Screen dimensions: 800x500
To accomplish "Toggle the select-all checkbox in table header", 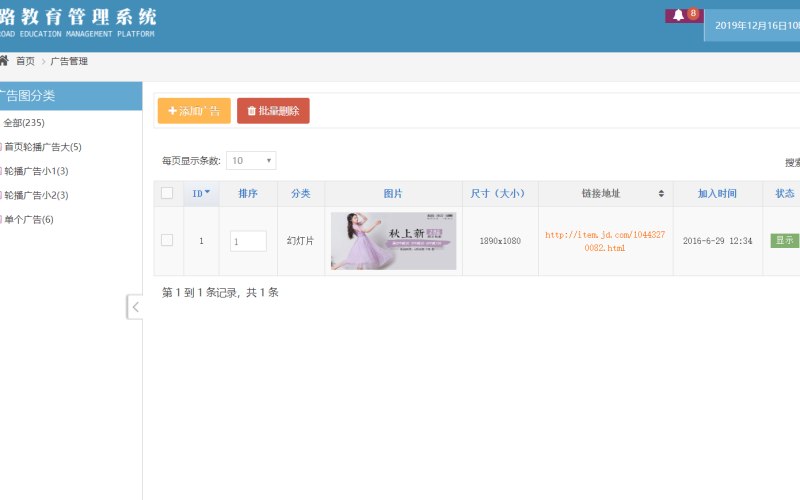I will [x=167, y=193].
